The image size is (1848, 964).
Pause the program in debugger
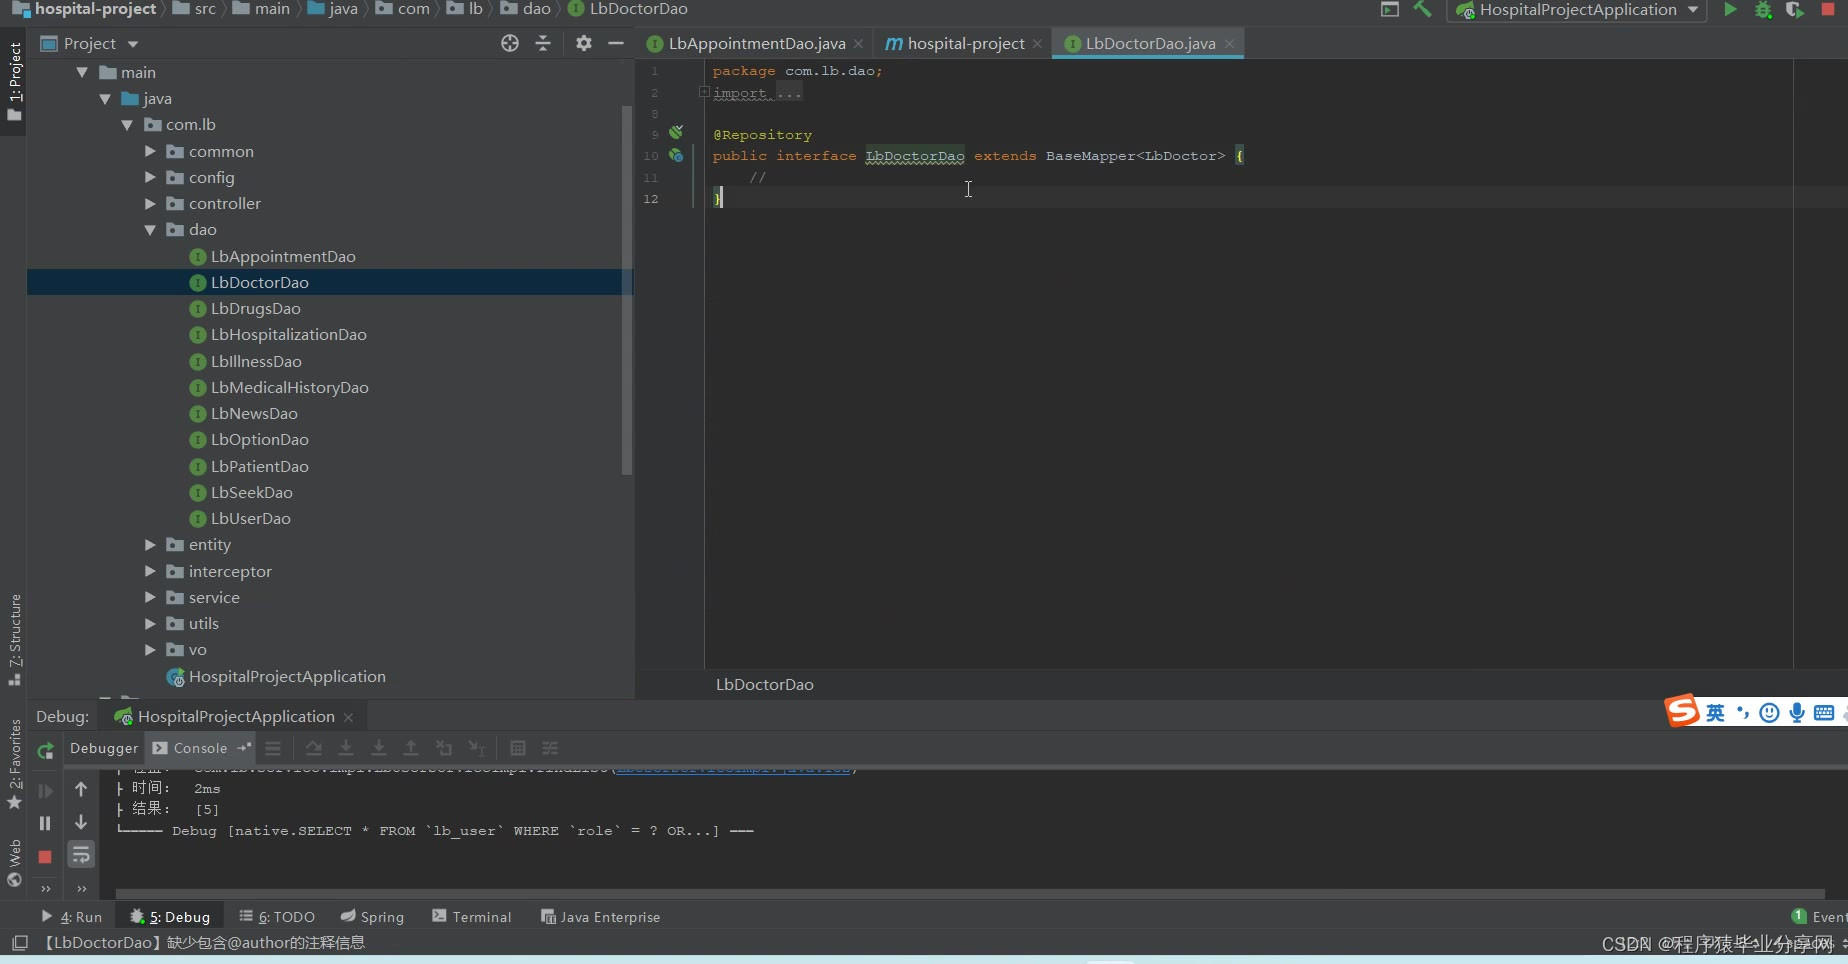point(45,823)
